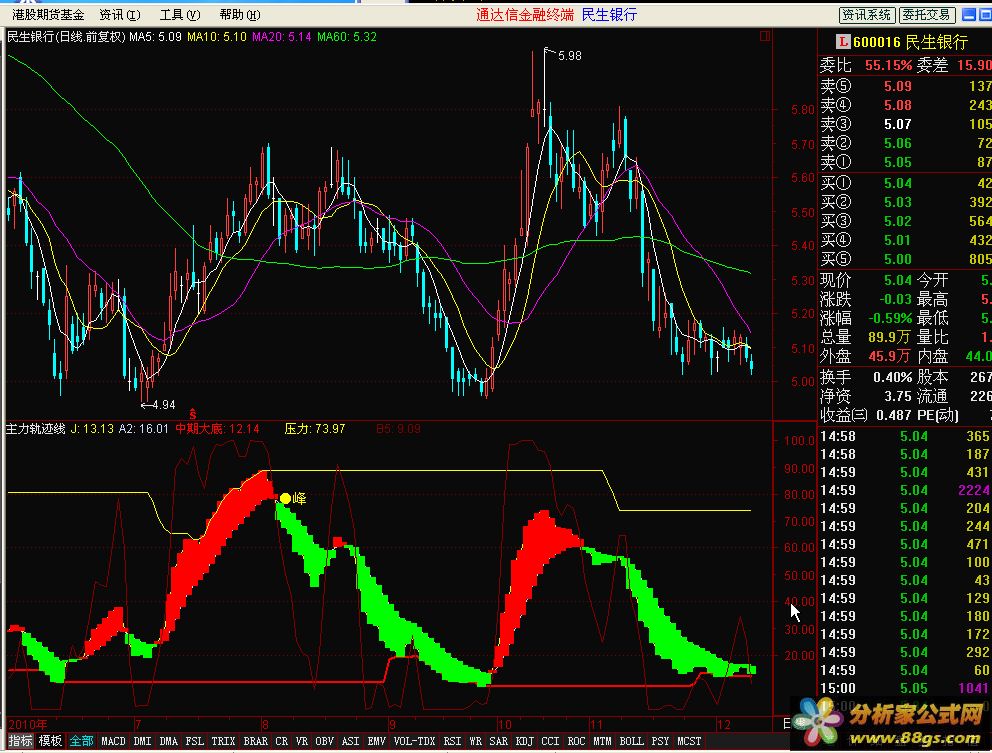This screenshot has height=753, width=992.
Task: Click the L margin-trading icon beside 600016
Action: (842, 42)
